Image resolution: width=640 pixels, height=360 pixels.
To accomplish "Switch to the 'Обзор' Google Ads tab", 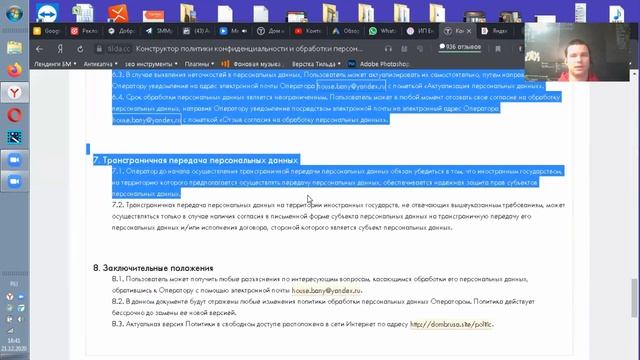I will 345,31.
